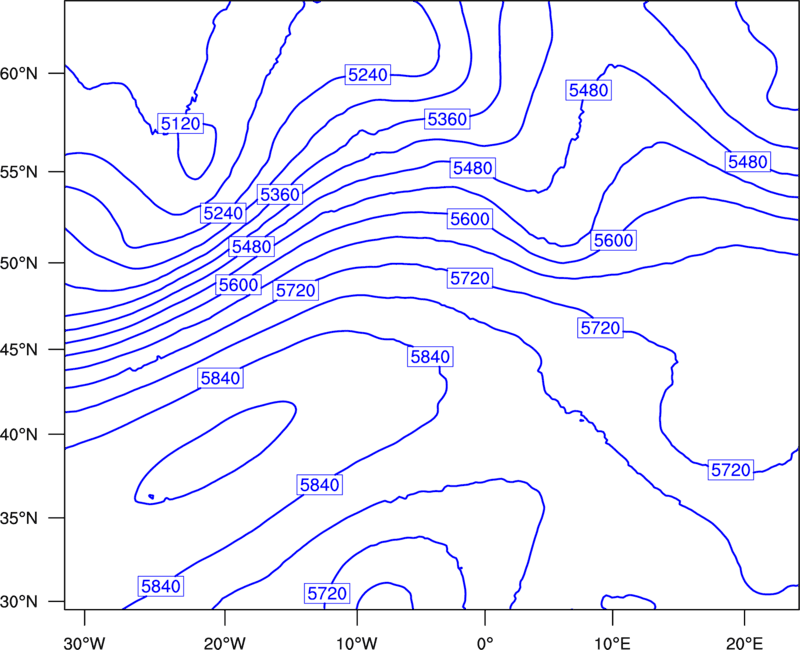This screenshot has width=800, height=650.
Task: Click the 5120 contour label
Action: pos(181,123)
